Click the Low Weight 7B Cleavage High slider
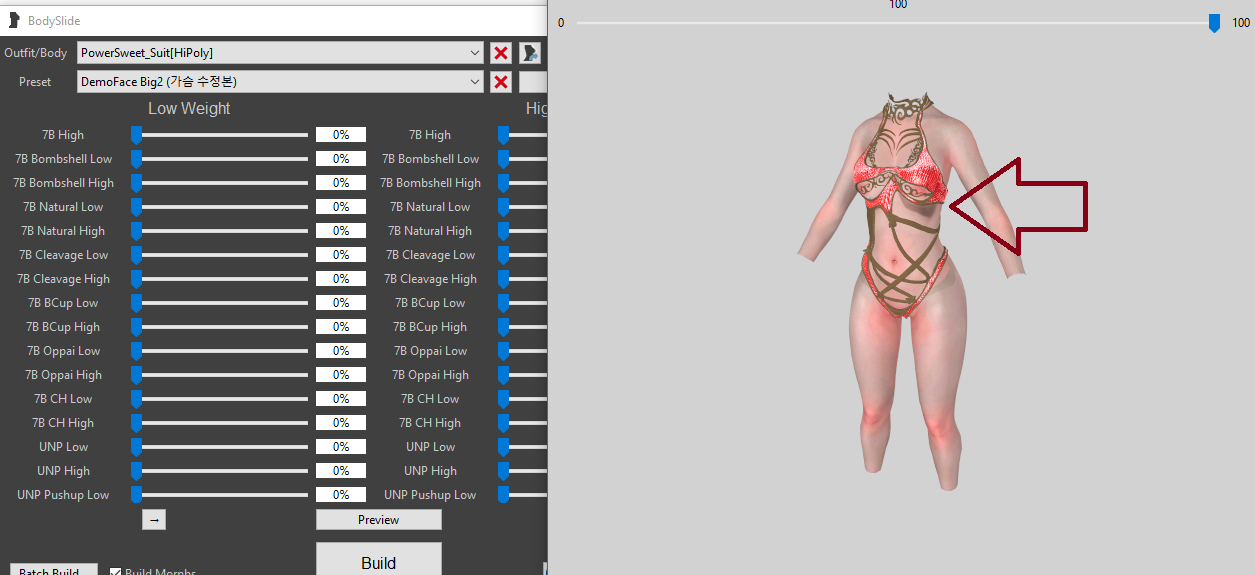 point(221,279)
